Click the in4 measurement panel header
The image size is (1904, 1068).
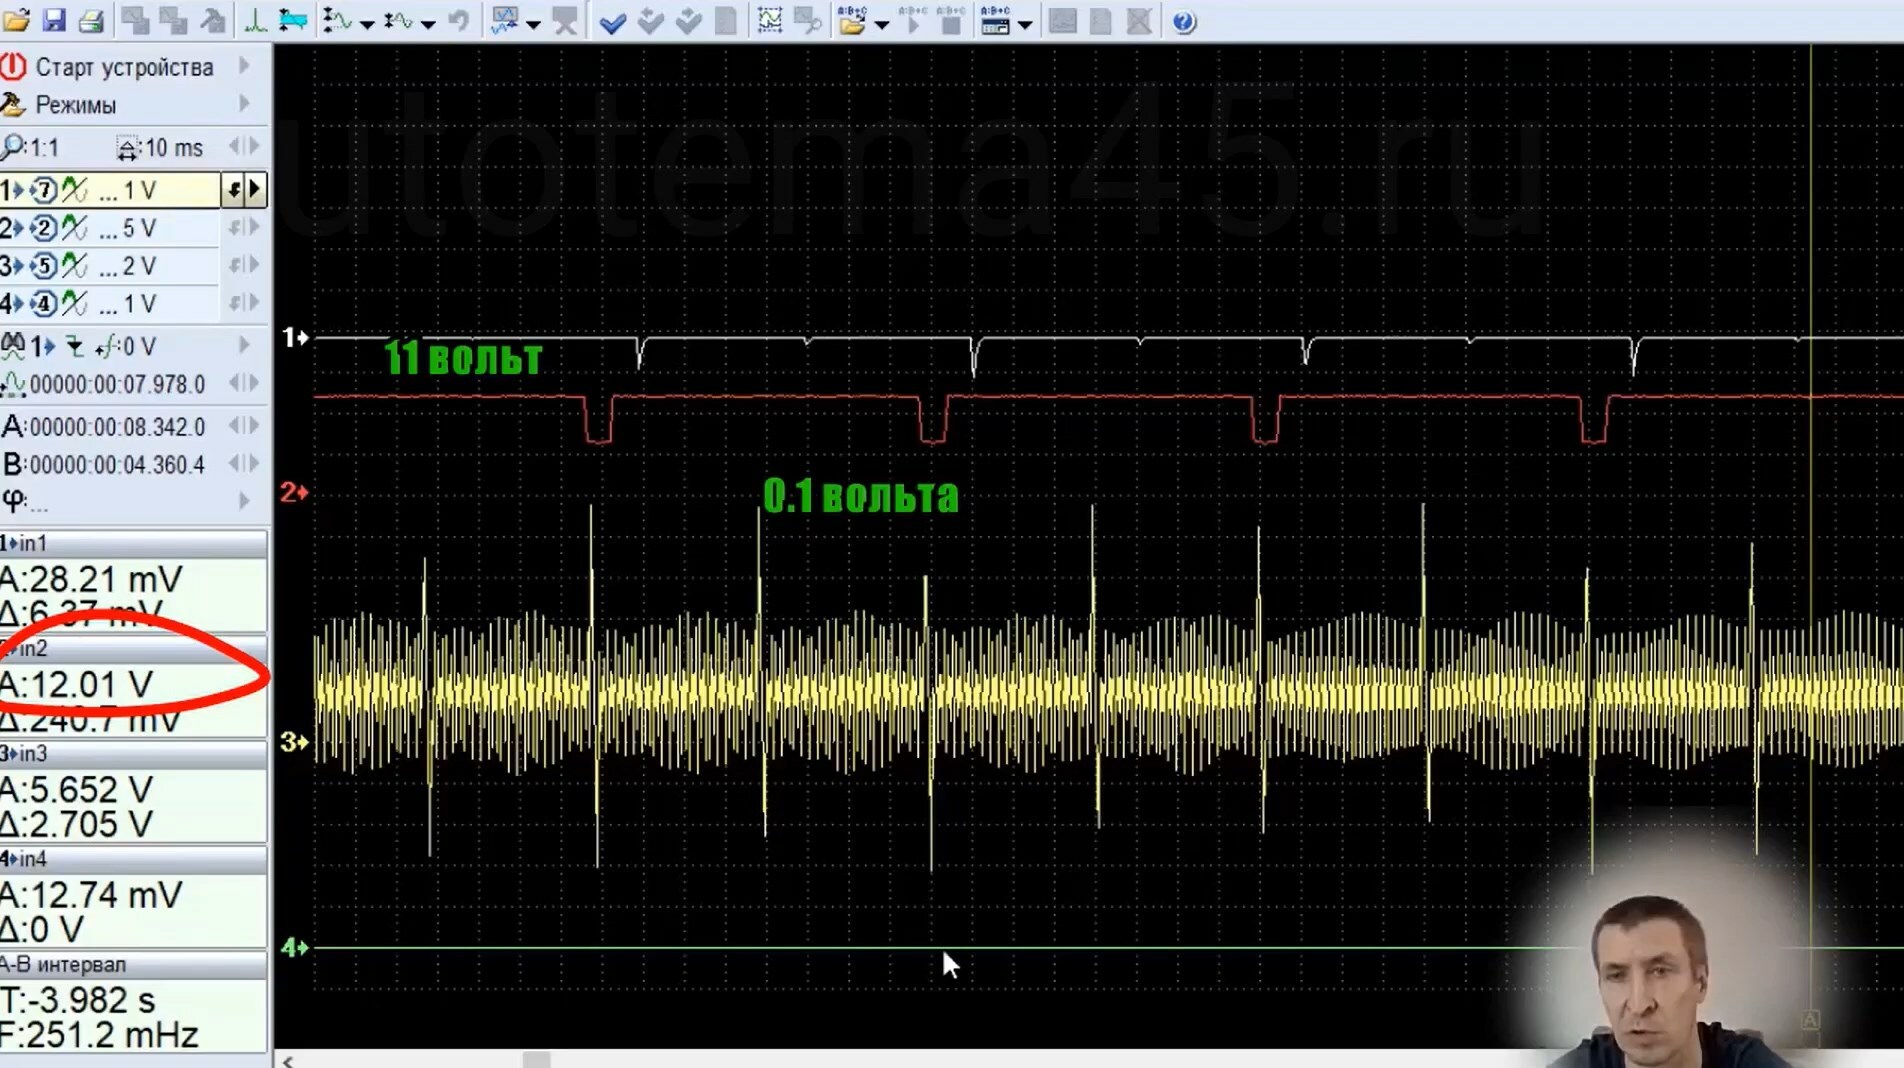point(133,859)
